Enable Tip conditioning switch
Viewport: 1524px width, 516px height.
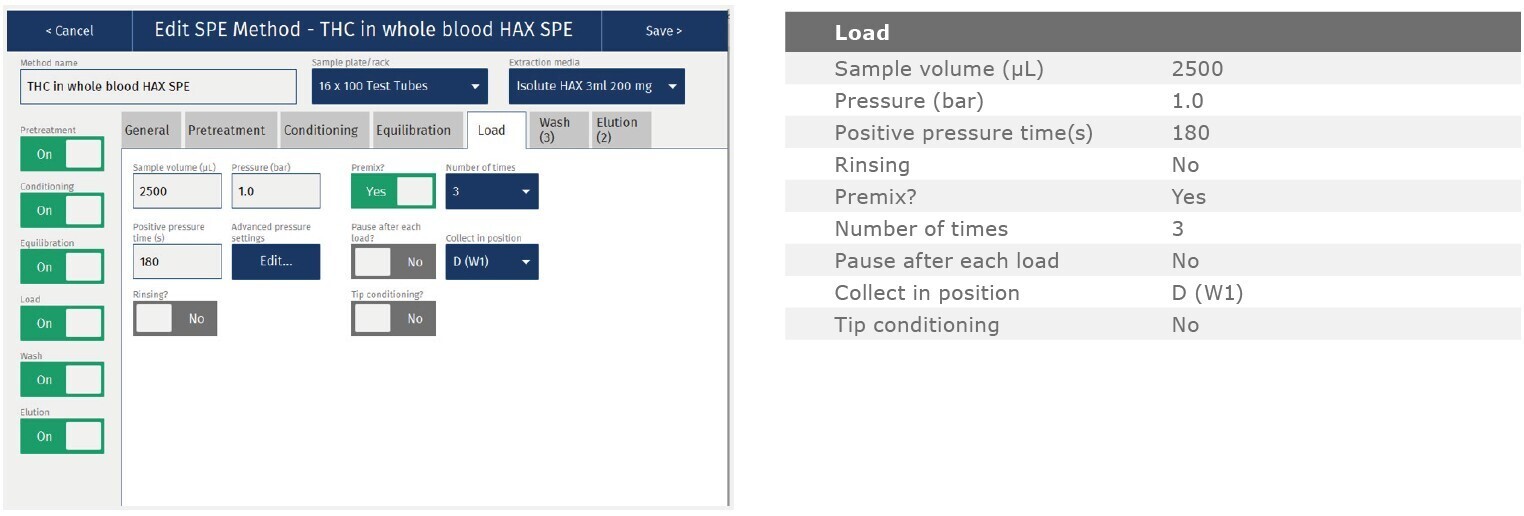coord(393,319)
